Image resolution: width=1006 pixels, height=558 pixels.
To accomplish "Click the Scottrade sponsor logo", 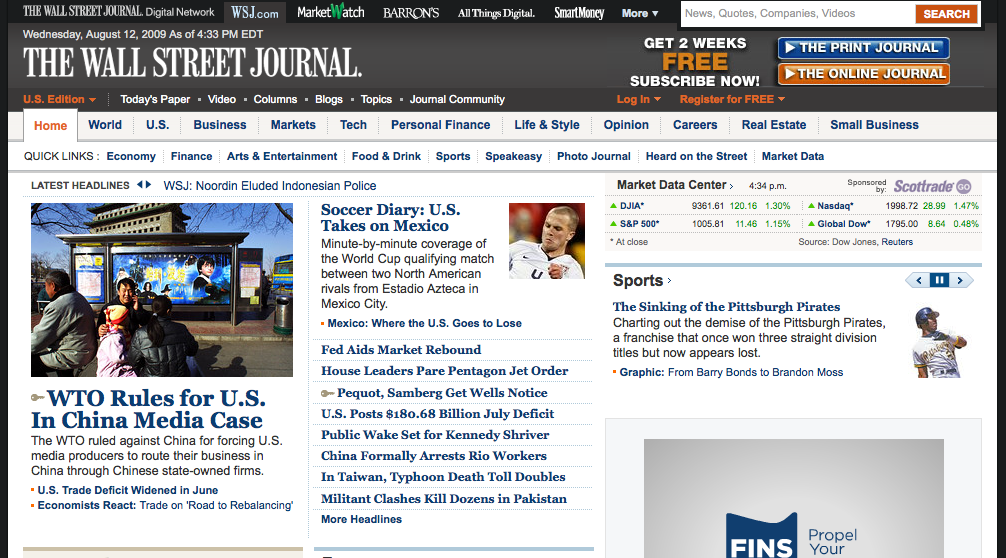I will [923, 187].
